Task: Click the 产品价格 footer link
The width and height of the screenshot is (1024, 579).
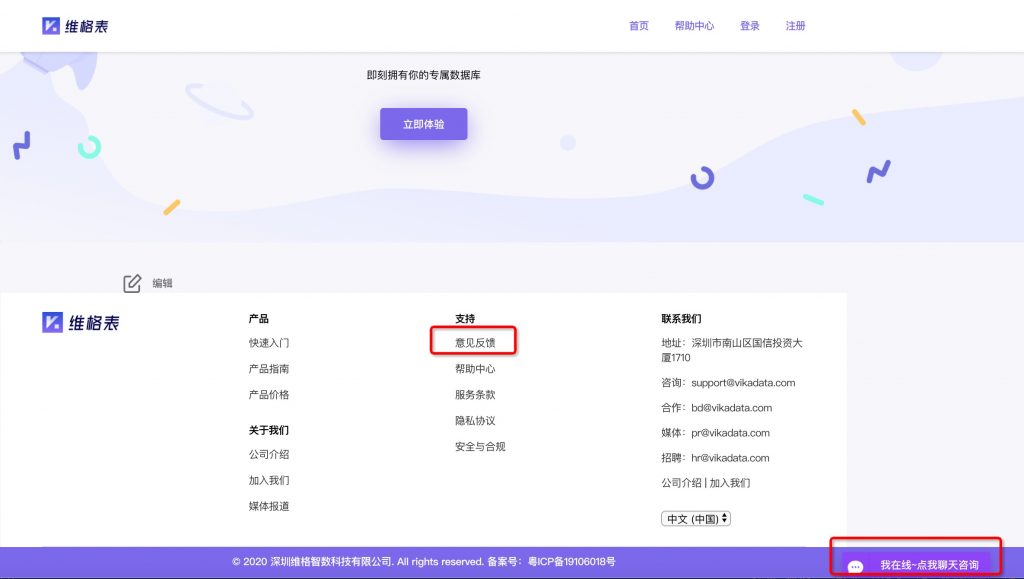Action: coord(269,395)
